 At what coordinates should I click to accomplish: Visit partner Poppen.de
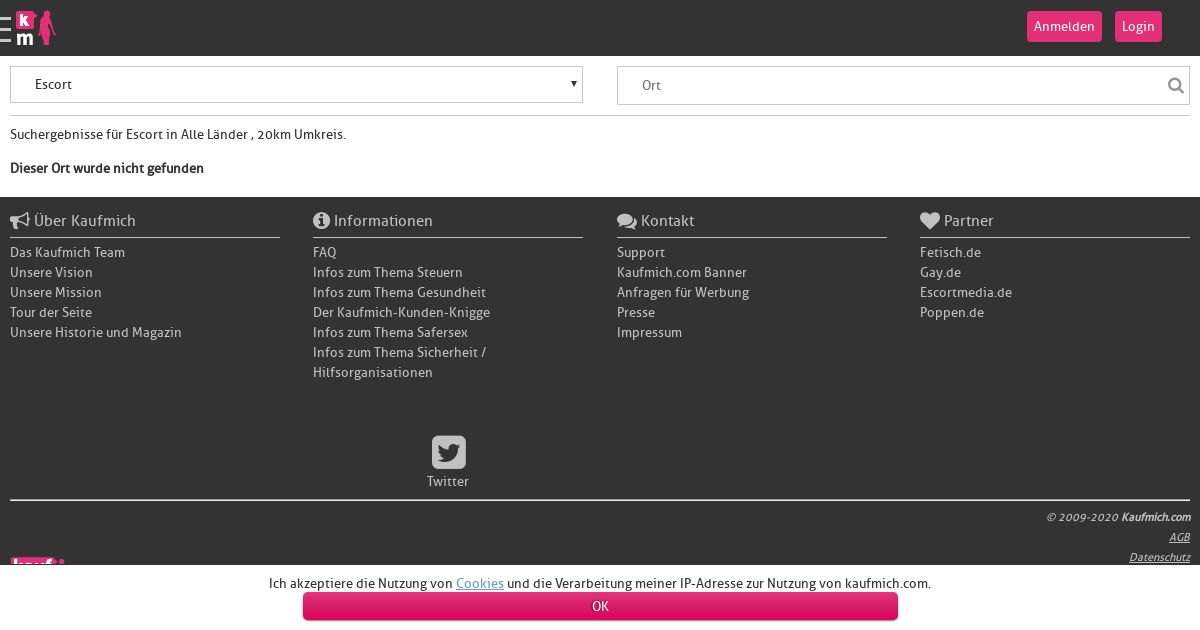pyautogui.click(x=952, y=312)
